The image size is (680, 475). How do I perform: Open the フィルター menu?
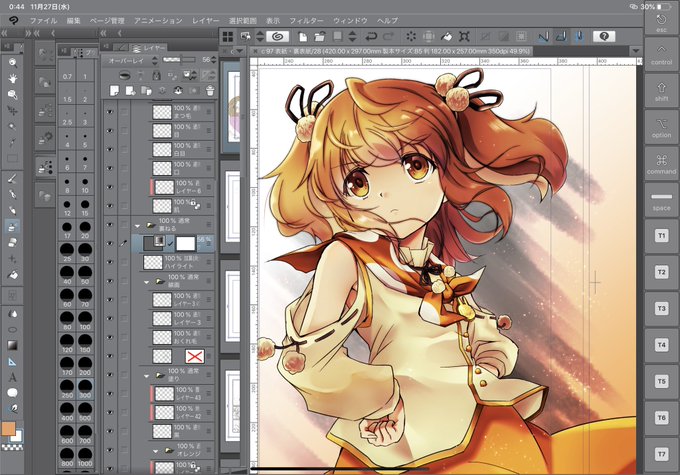(307, 20)
